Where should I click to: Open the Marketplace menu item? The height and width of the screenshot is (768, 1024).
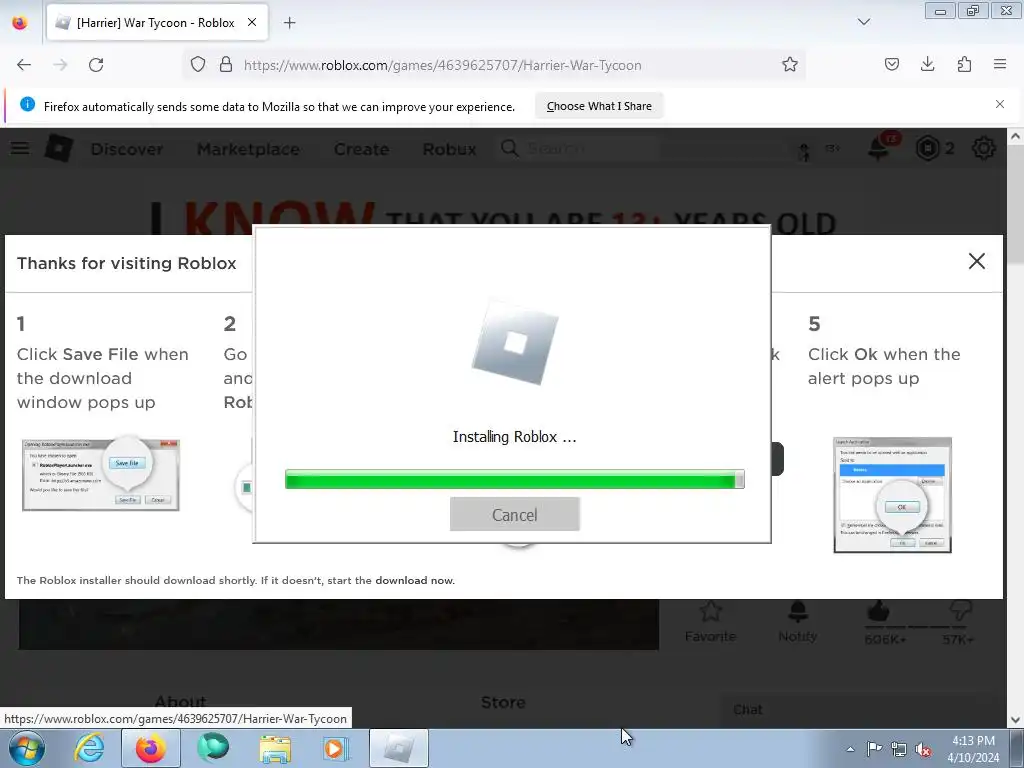click(x=248, y=149)
